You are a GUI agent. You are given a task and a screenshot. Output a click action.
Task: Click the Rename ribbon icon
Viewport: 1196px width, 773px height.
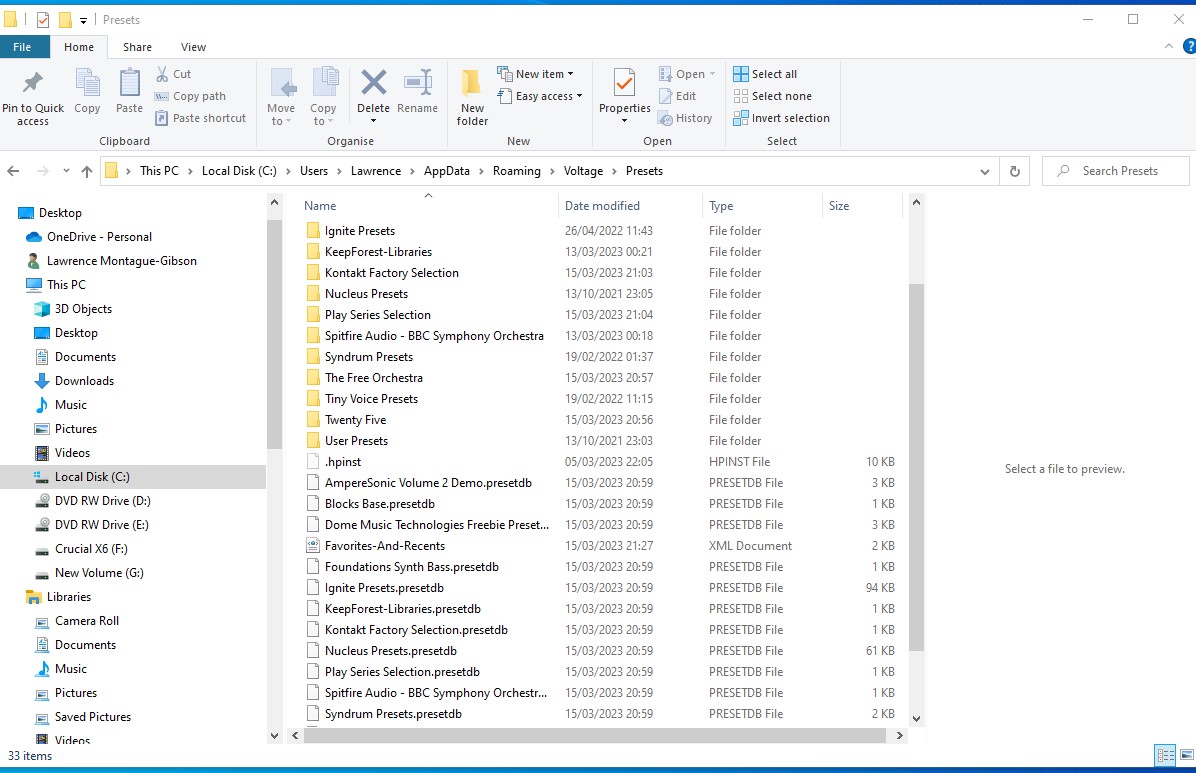[417, 82]
